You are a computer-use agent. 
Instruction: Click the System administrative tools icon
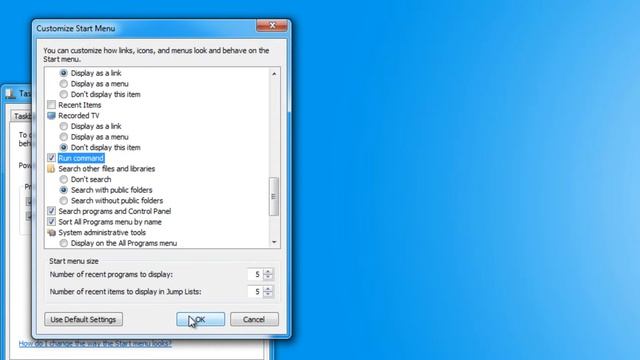click(x=51, y=232)
